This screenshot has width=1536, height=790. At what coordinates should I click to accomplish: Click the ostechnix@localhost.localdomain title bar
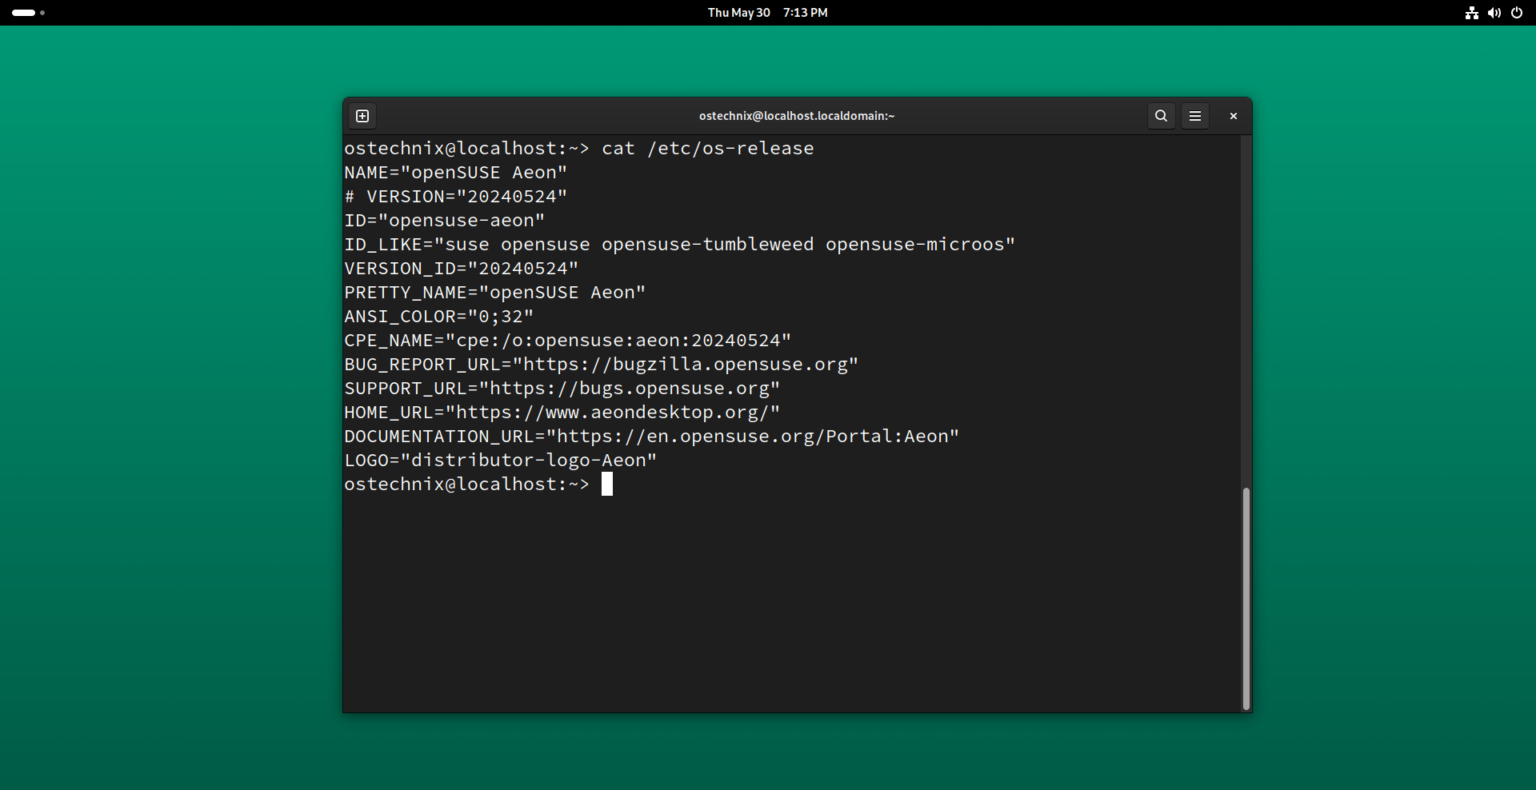click(x=796, y=115)
